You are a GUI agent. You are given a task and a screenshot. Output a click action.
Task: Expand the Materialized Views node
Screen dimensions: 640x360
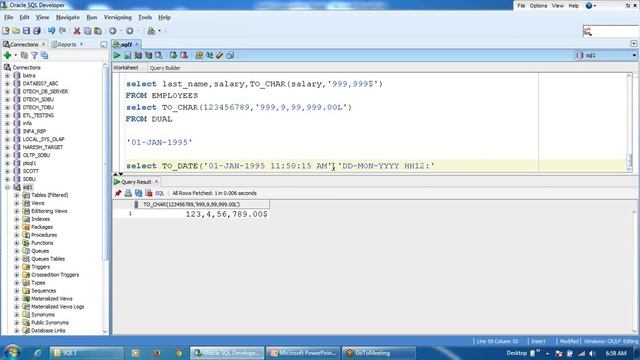pyautogui.click(x=17, y=299)
